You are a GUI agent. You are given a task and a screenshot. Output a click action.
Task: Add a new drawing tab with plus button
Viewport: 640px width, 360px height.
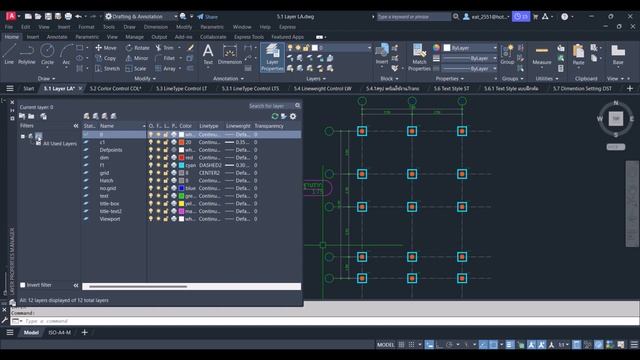630,89
